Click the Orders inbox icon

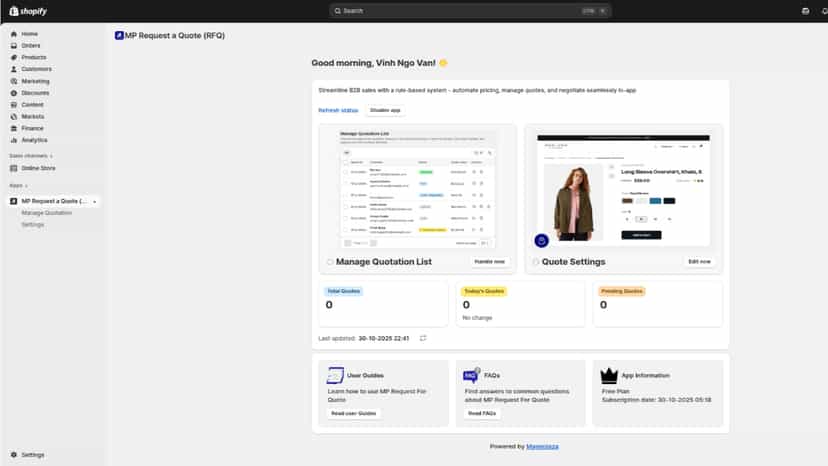tap(14, 45)
